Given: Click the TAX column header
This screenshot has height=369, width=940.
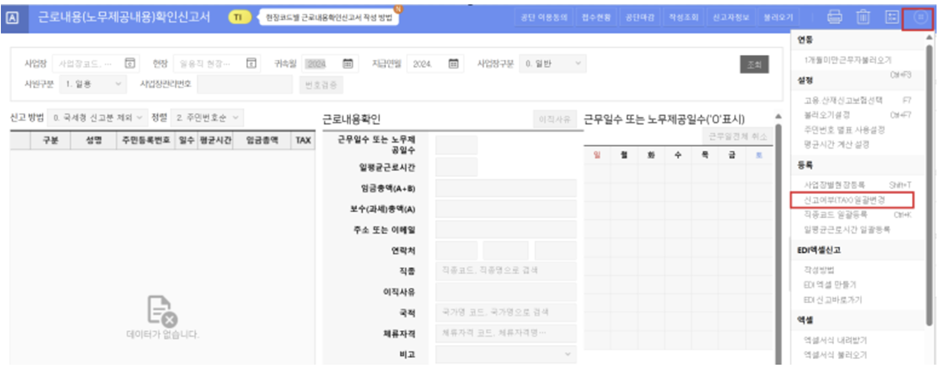Looking at the screenshot, I should click(303, 140).
